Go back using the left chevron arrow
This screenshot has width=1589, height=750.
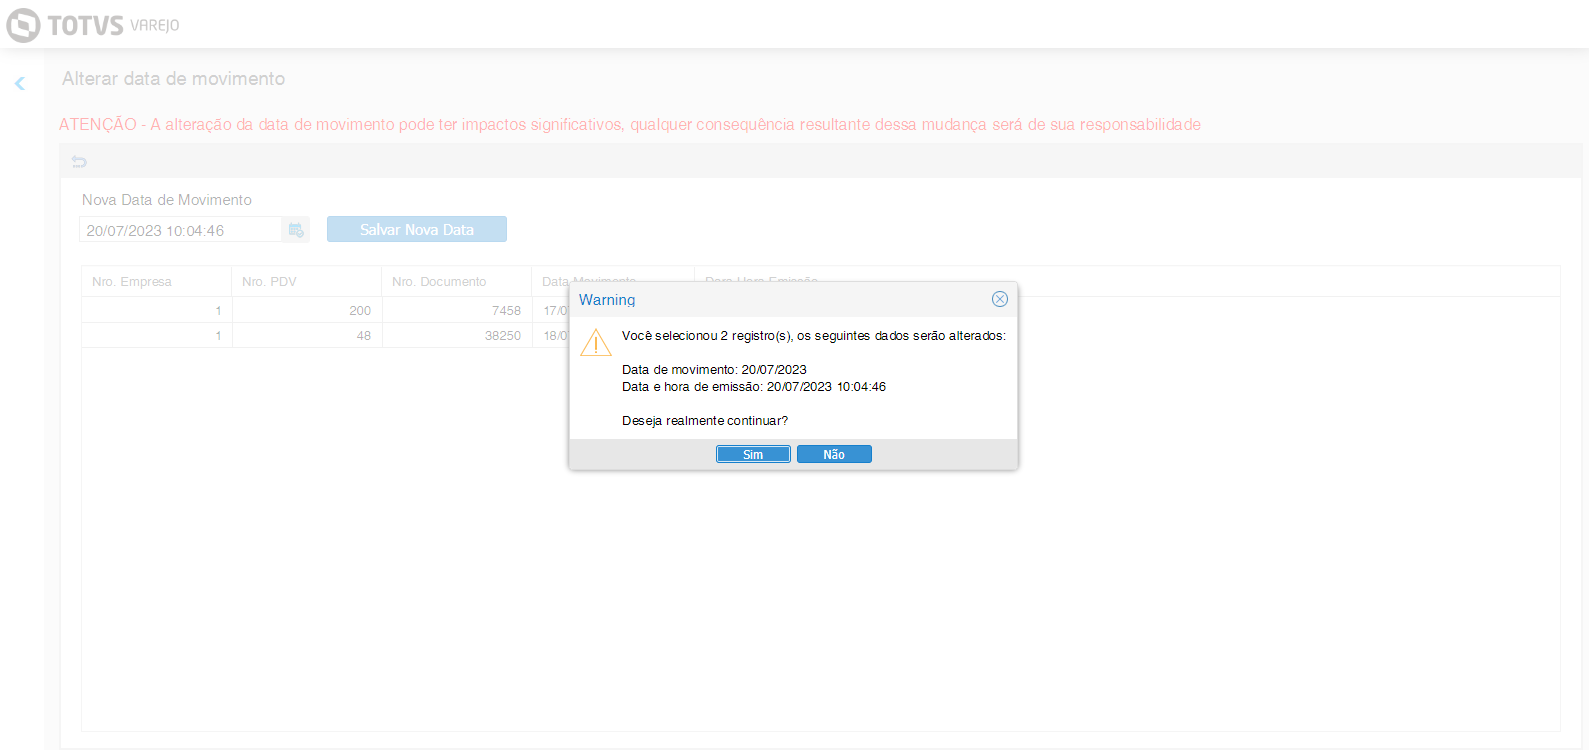pos(19,84)
